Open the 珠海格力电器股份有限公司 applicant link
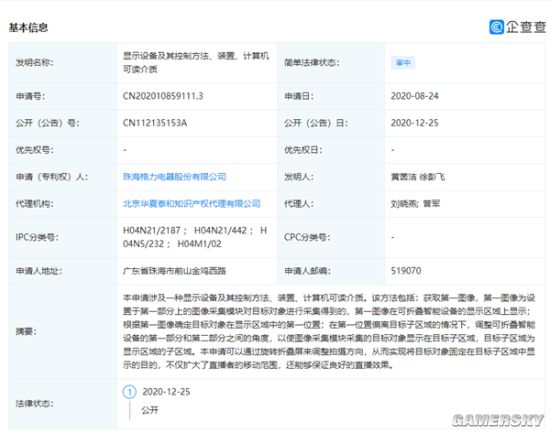 point(174,177)
